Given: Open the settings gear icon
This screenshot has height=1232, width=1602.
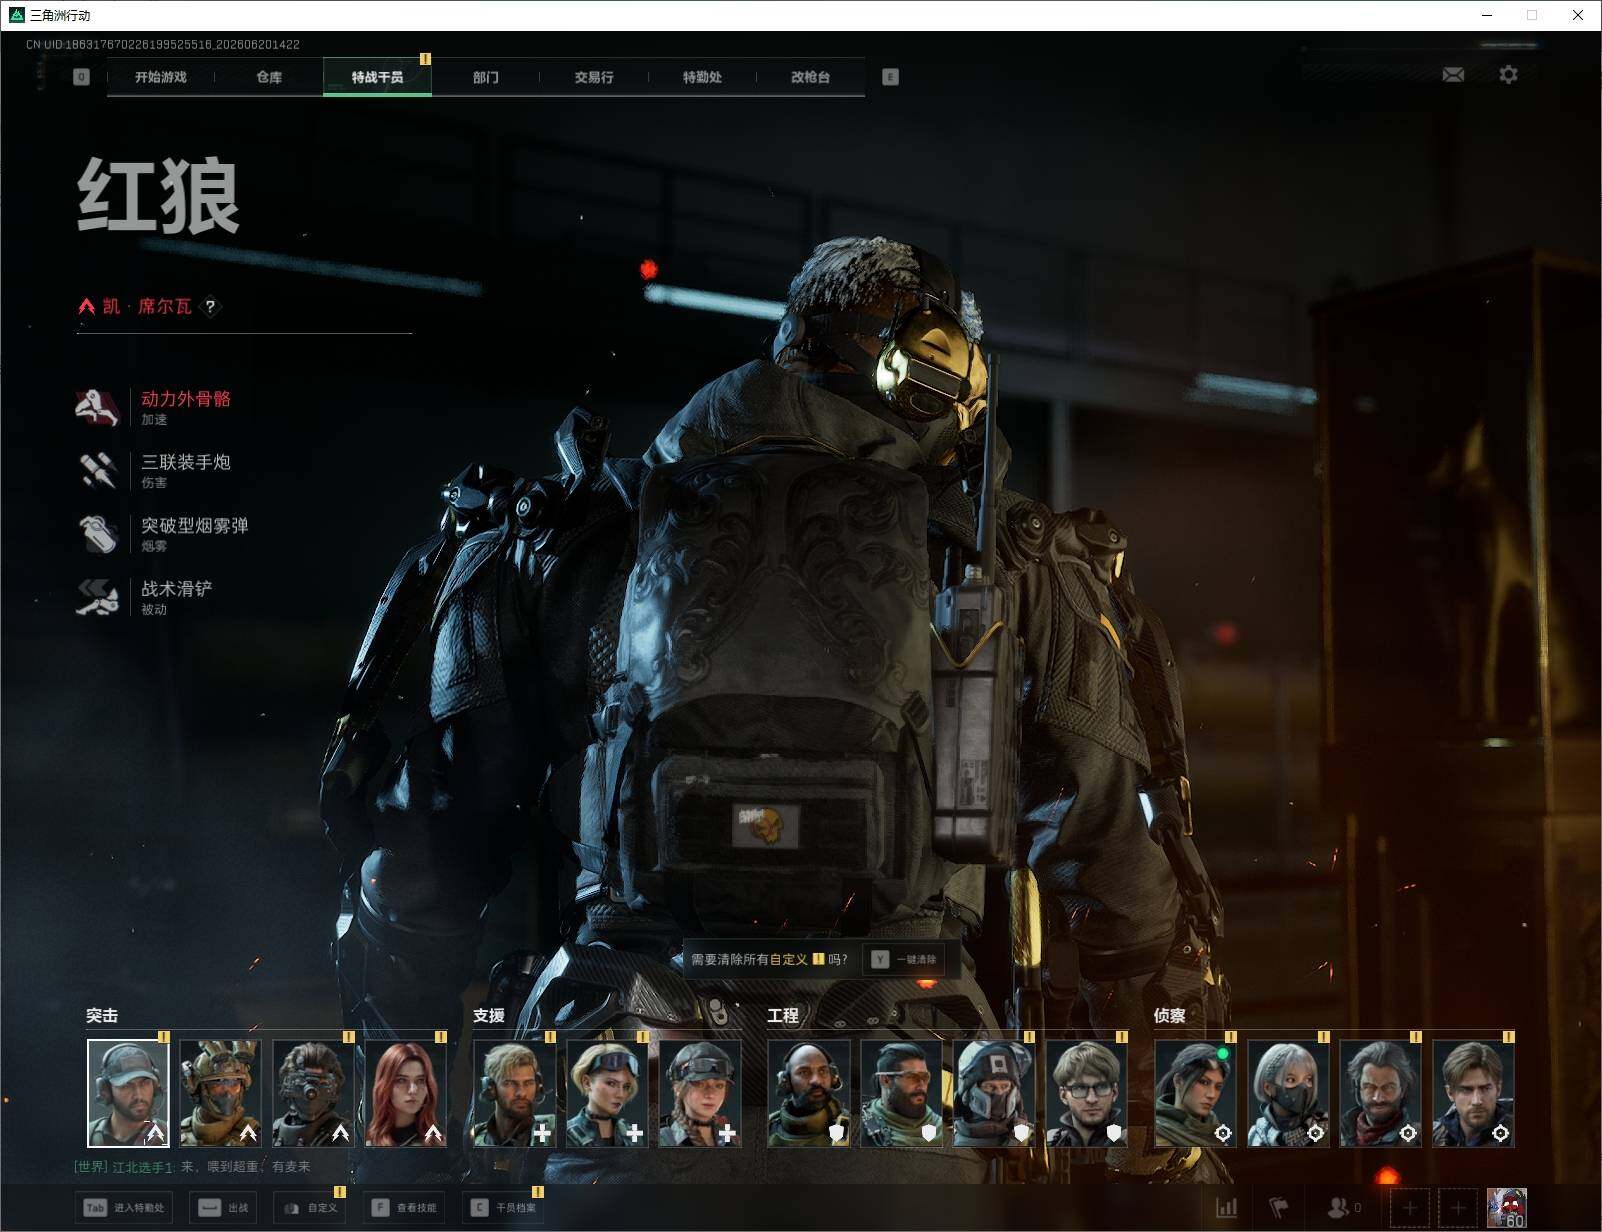Looking at the screenshot, I should click(x=1508, y=75).
